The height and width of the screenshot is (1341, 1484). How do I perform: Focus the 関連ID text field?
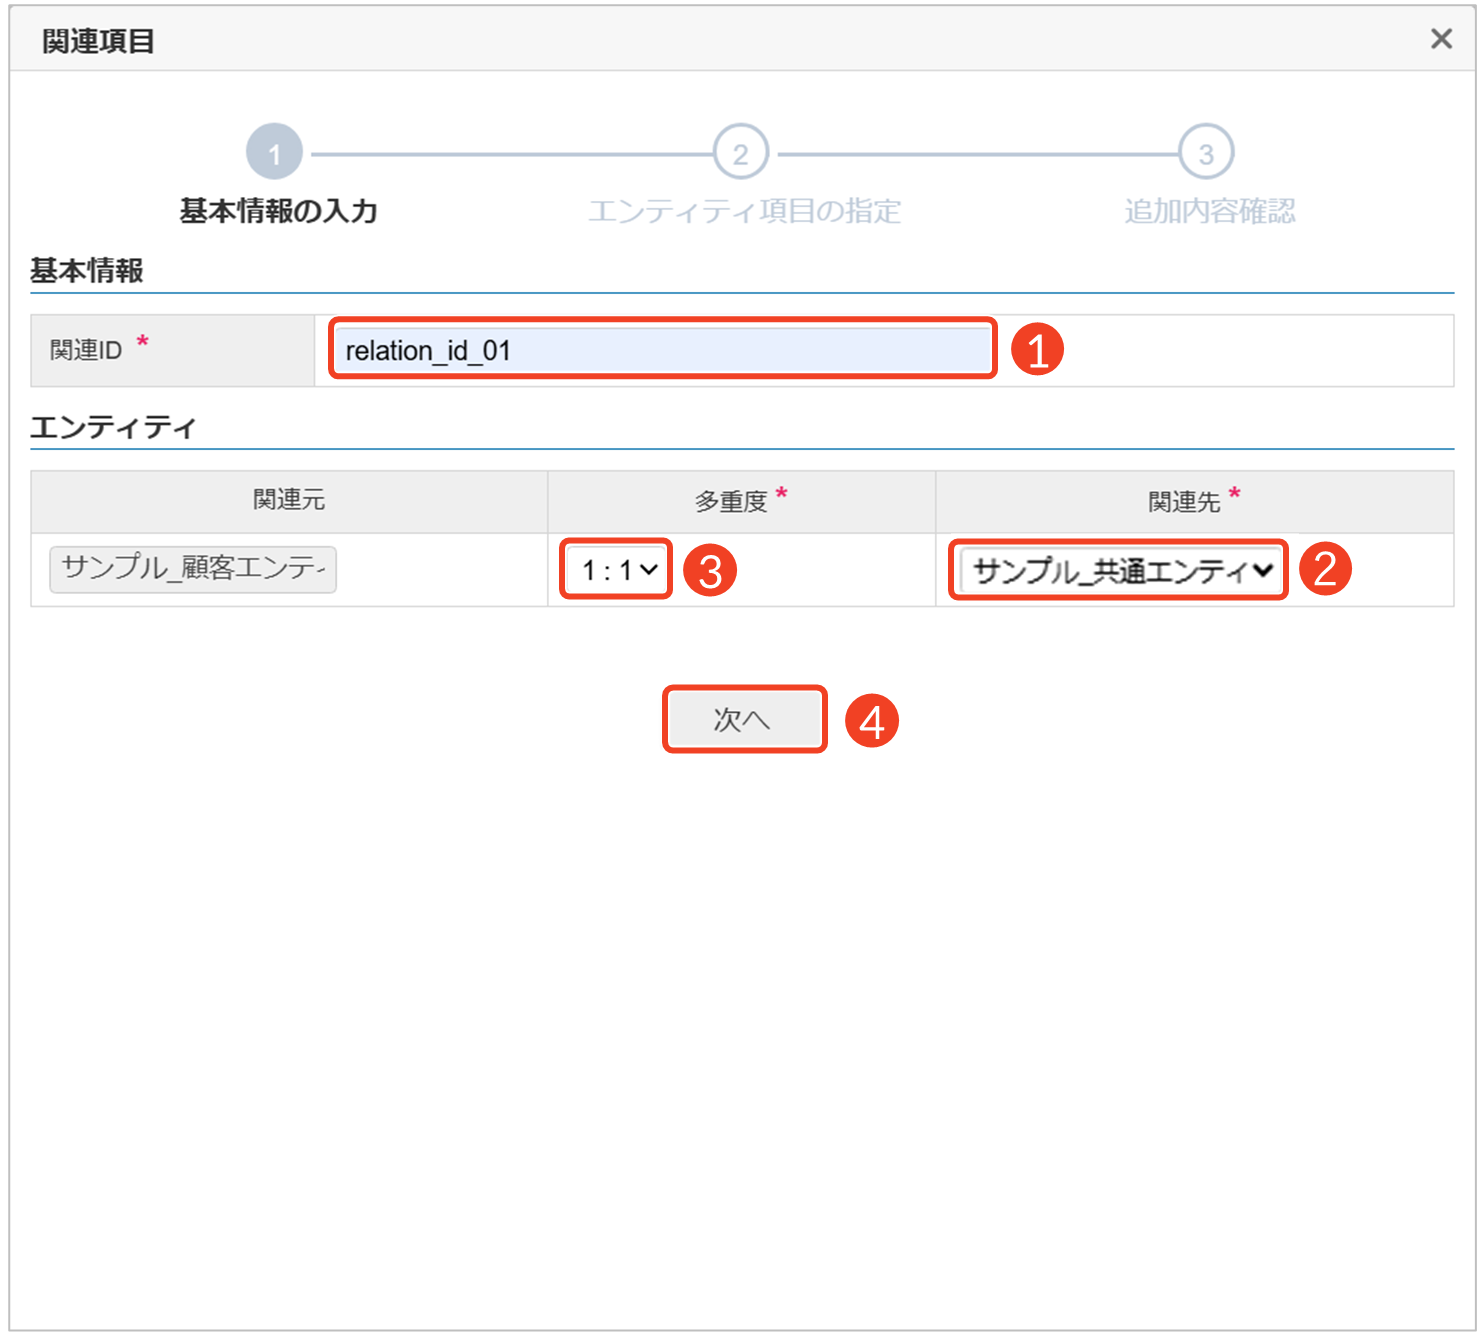tap(662, 350)
